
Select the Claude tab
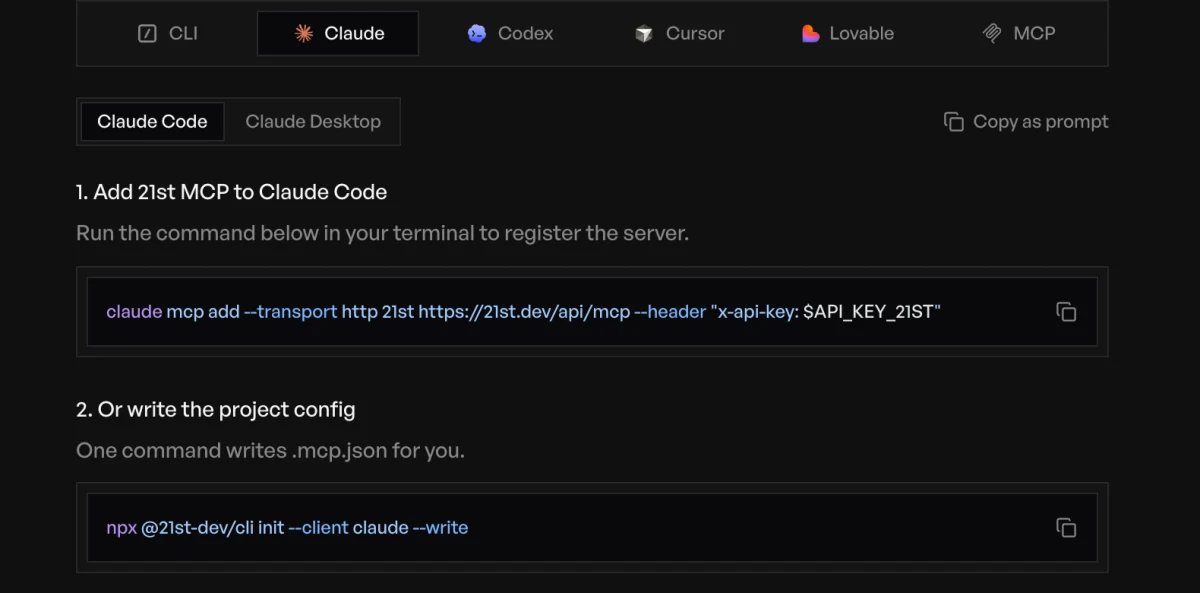(338, 33)
